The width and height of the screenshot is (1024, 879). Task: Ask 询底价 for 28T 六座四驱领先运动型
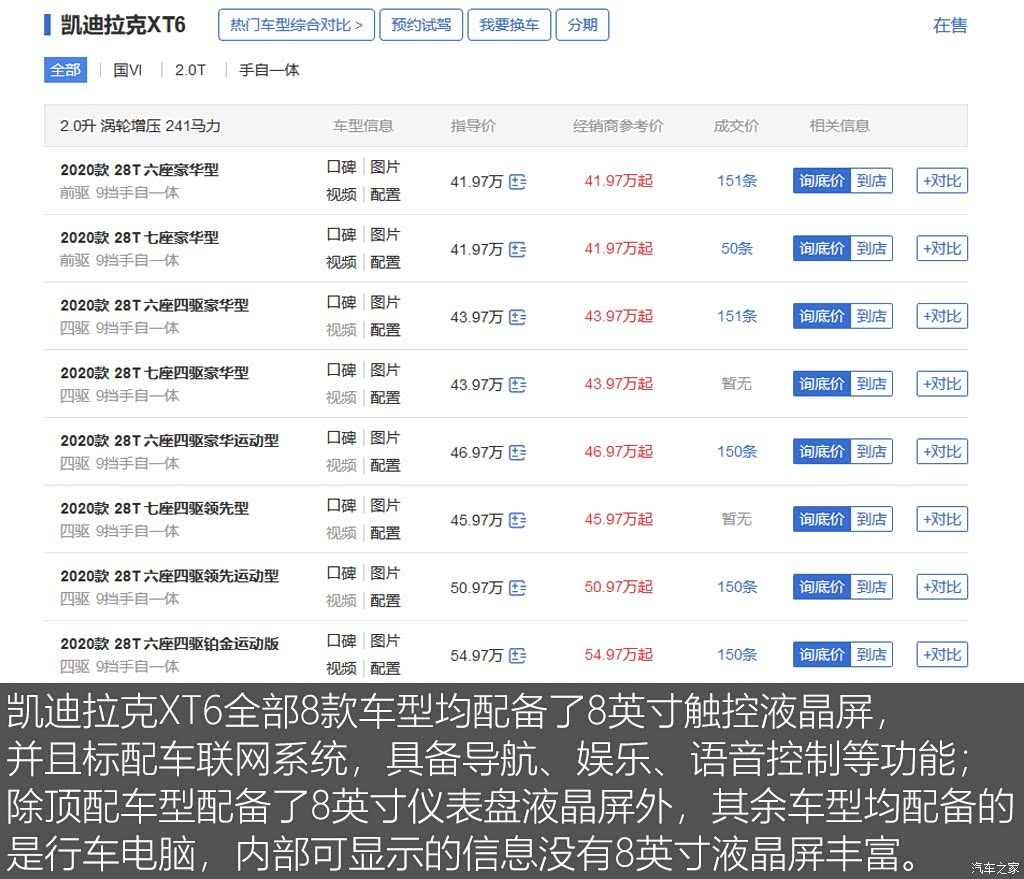822,587
